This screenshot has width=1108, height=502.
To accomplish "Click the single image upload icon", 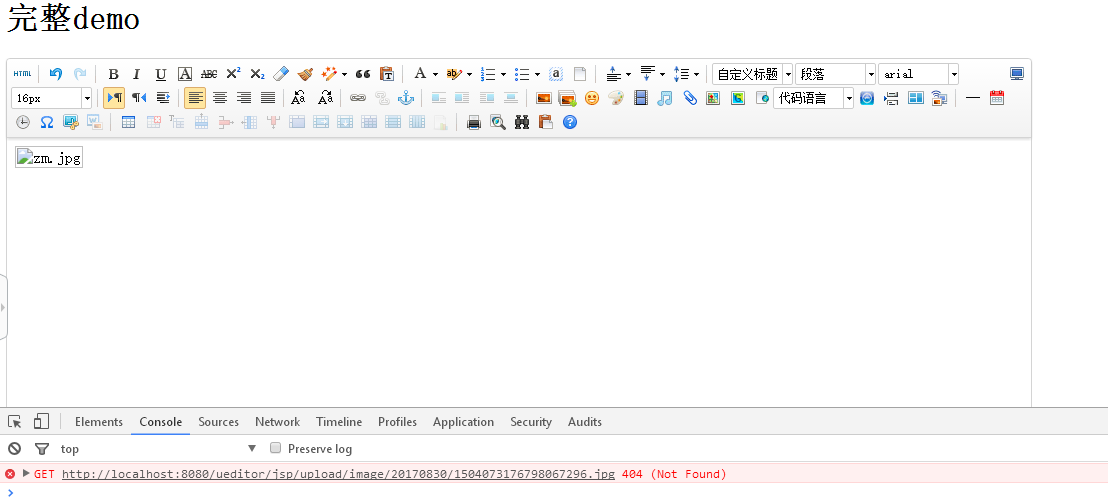I will pyautogui.click(x=543, y=98).
